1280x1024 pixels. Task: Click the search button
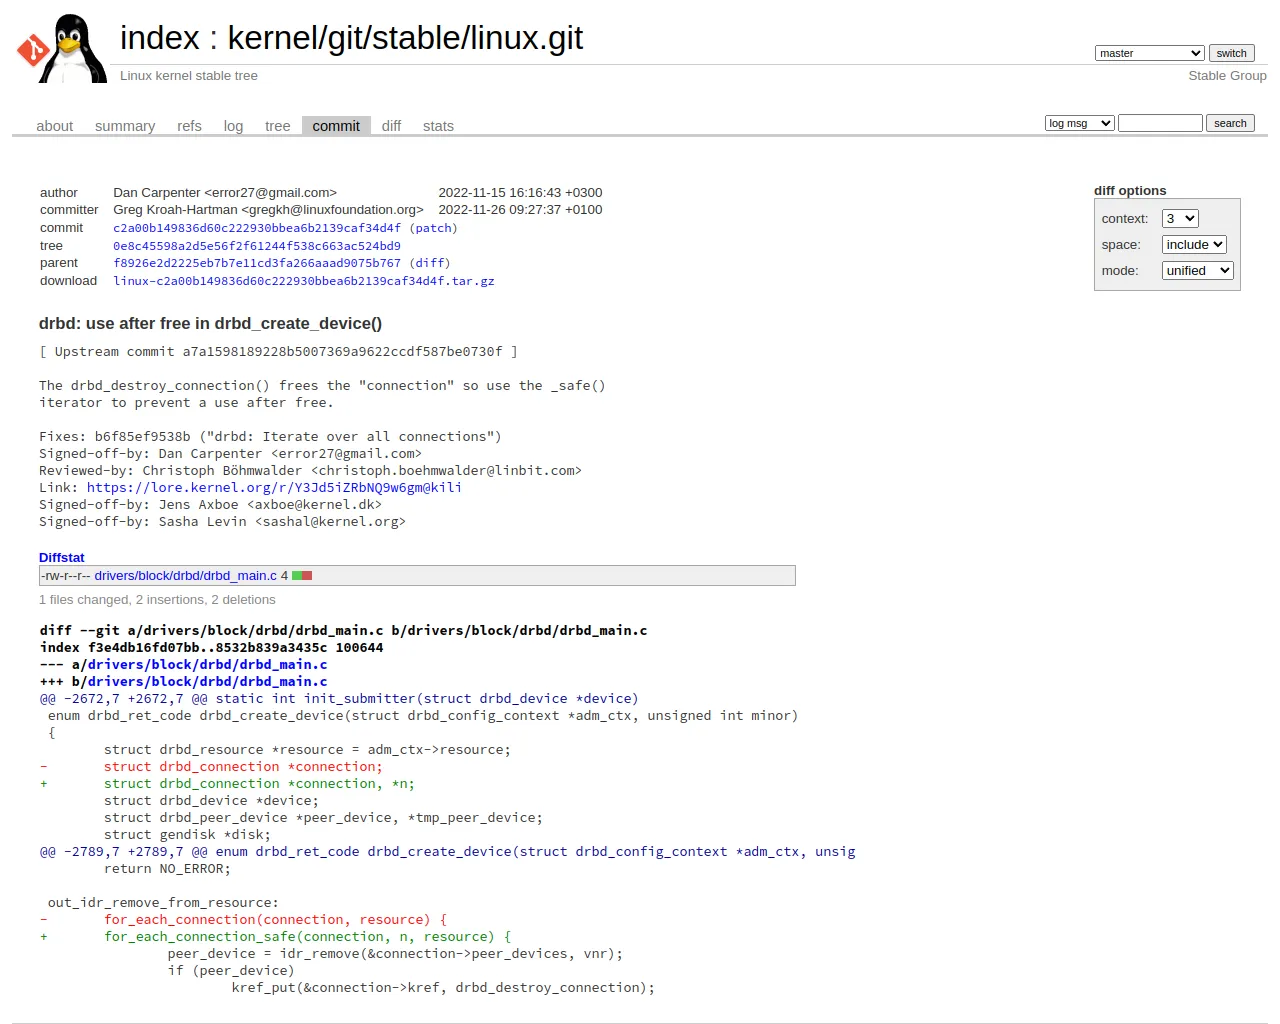pos(1230,123)
